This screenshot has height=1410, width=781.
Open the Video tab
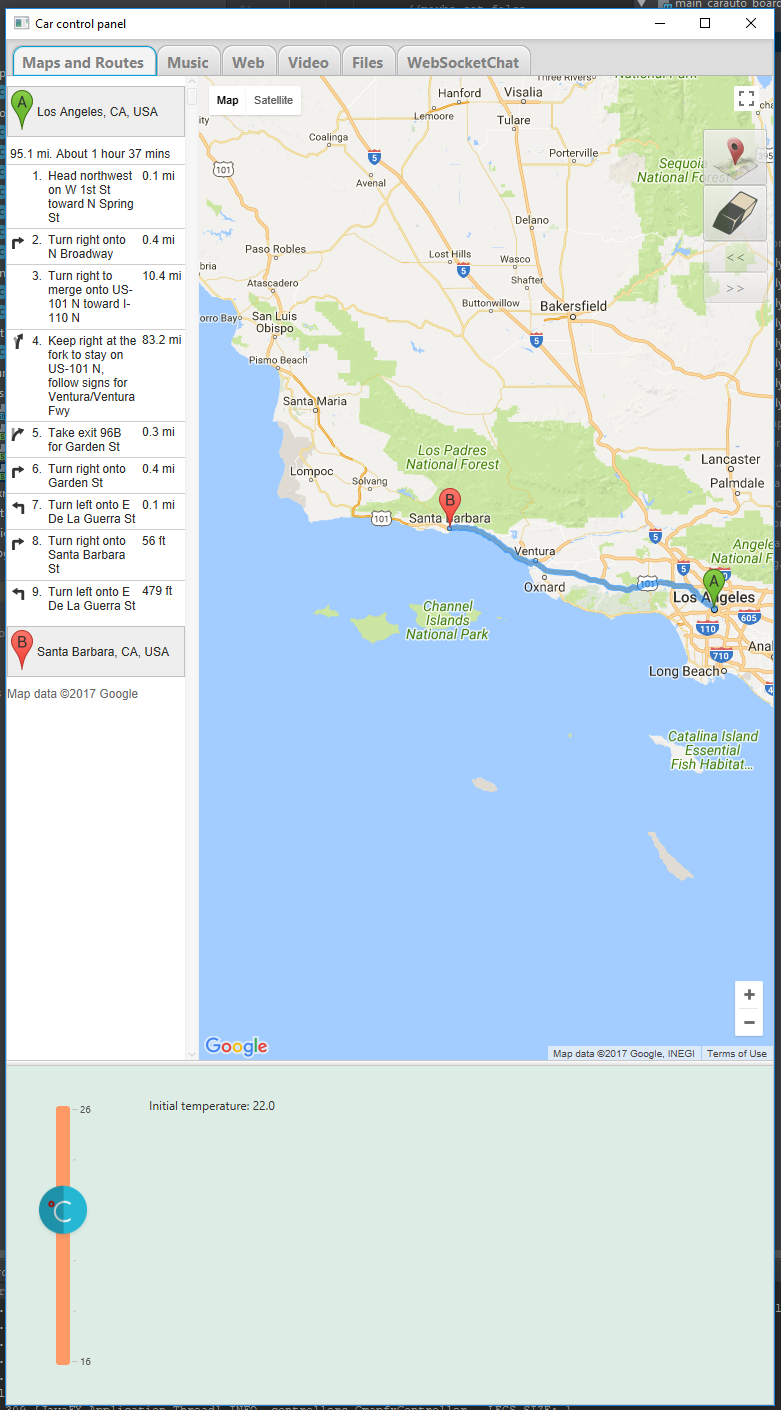308,62
